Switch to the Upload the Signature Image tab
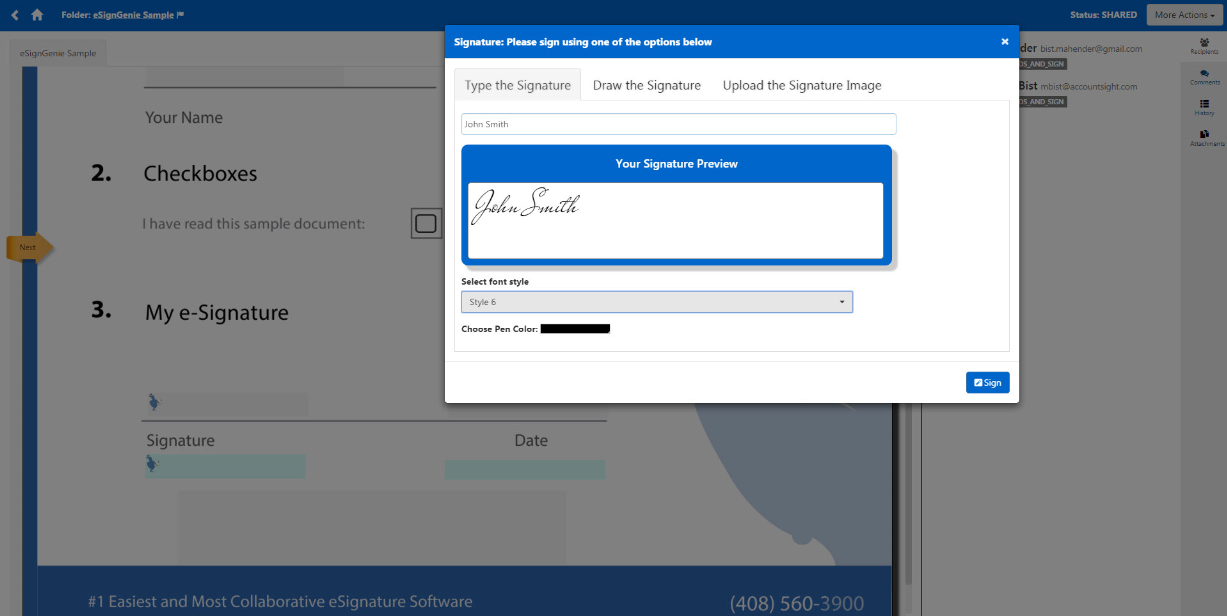 (801, 85)
